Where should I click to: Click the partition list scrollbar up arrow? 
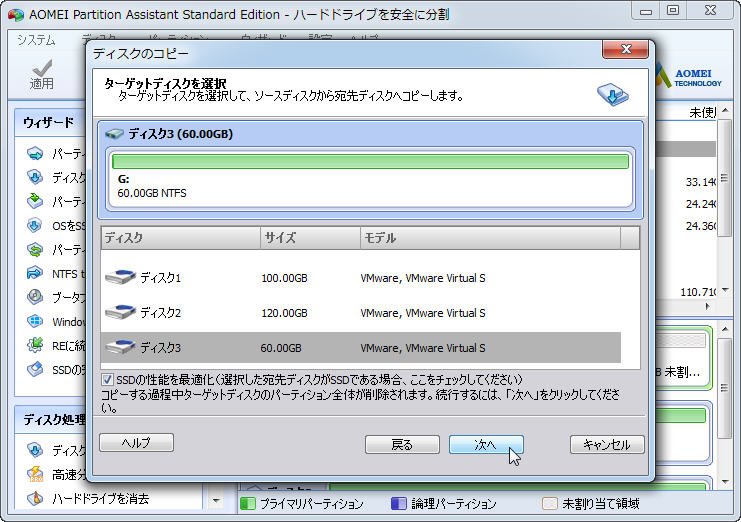[x=725, y=111]
